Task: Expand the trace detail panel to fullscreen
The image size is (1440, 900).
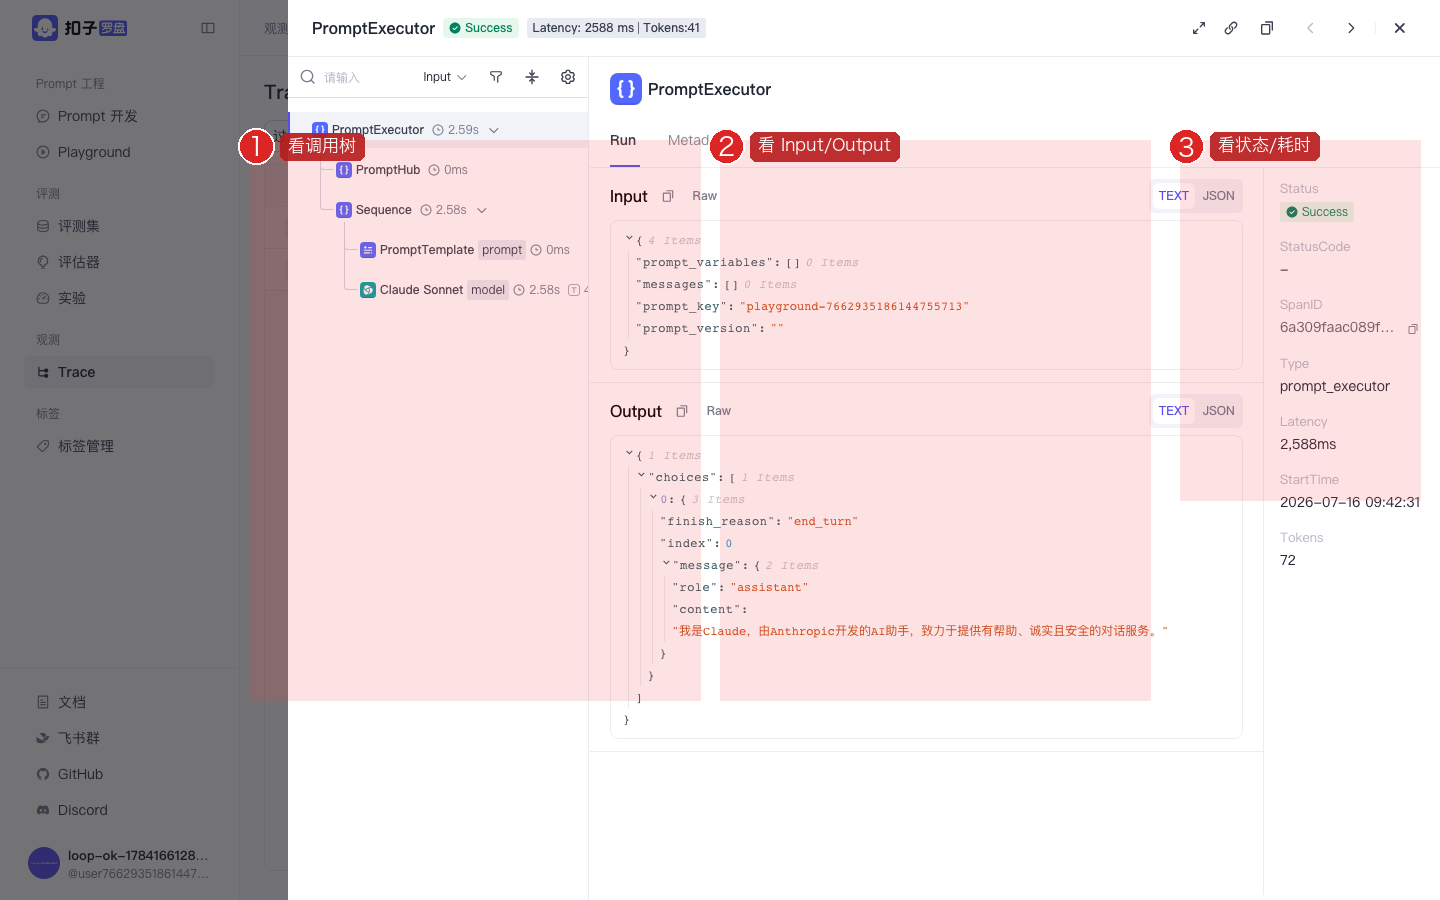Action: coord(1199,28)
